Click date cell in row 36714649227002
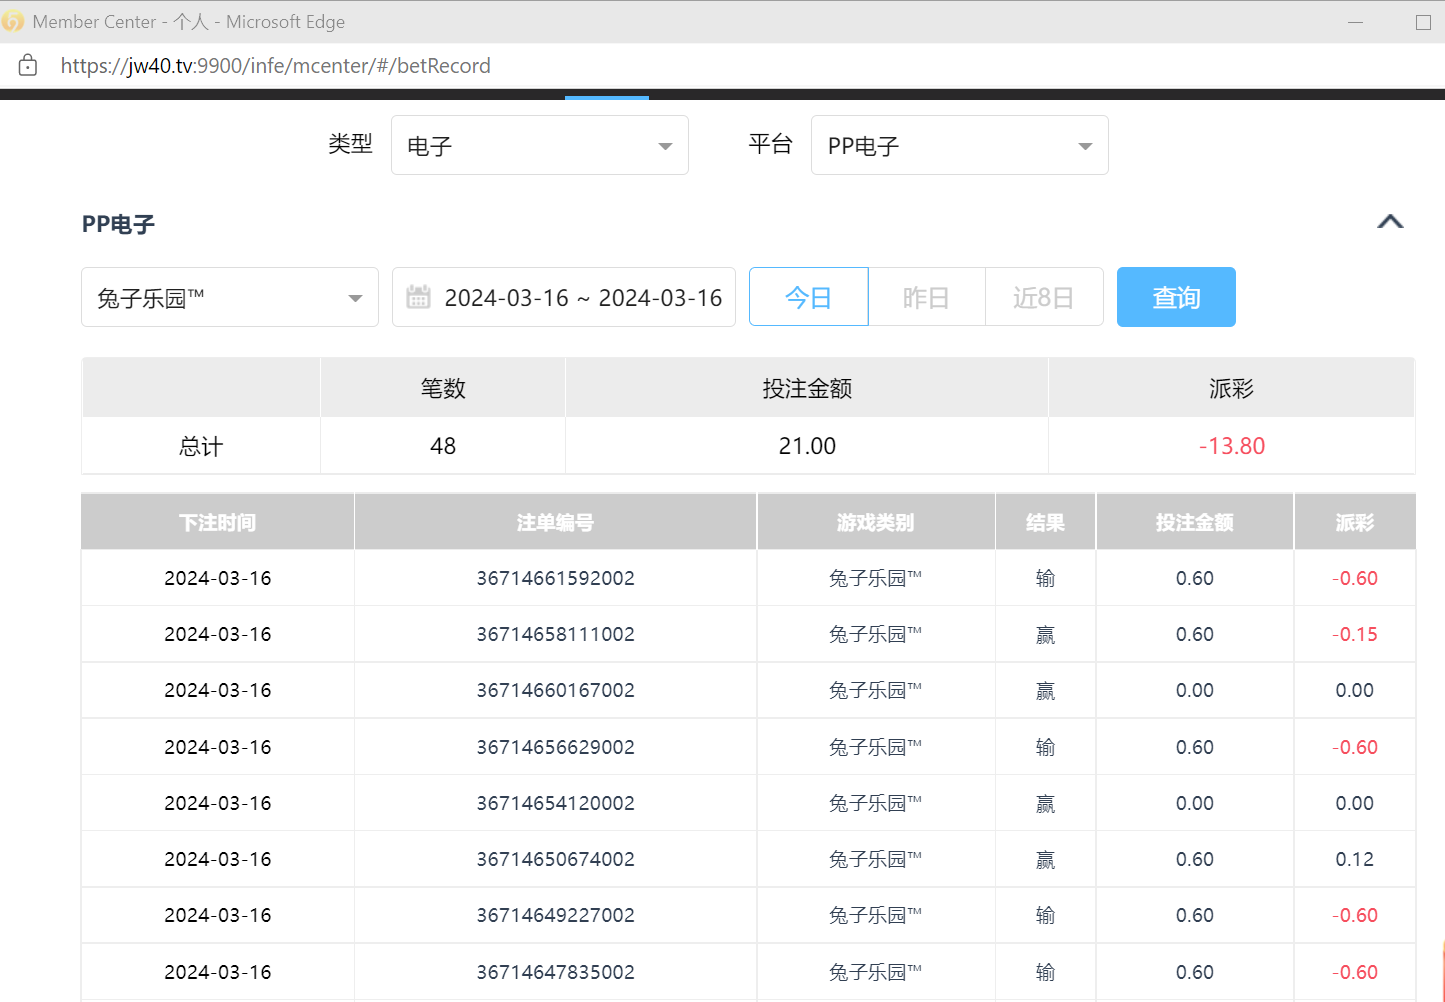Viewport: 1445px width, 1002px height. (x=218, y=915)
